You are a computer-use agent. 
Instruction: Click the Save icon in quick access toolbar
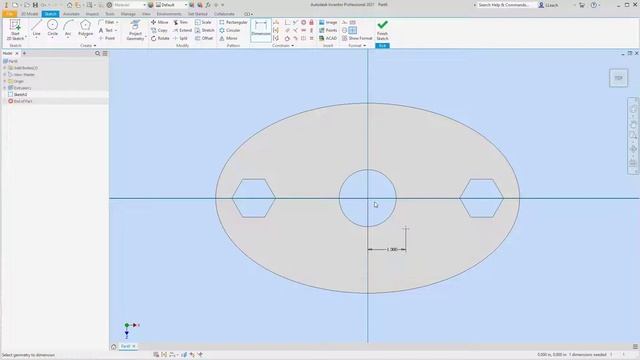coord(35,5)
